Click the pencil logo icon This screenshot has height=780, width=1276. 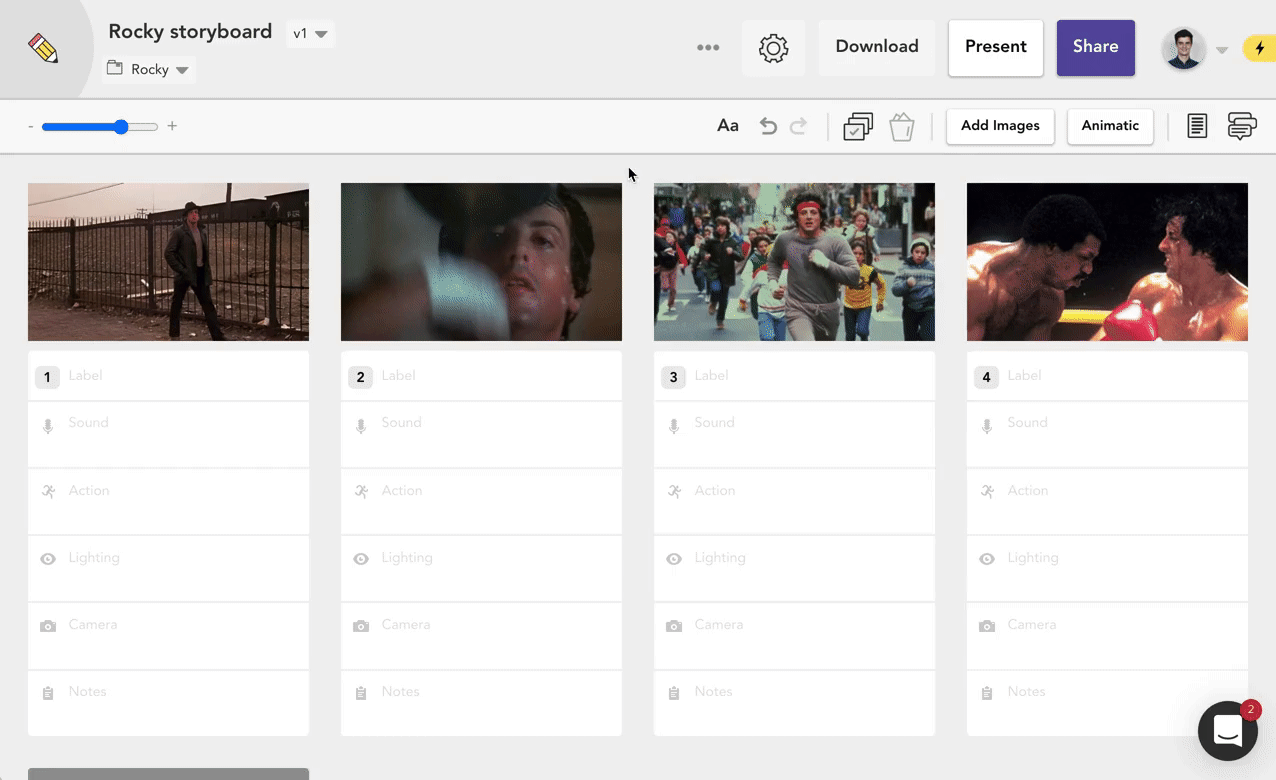tap(43, 49)
